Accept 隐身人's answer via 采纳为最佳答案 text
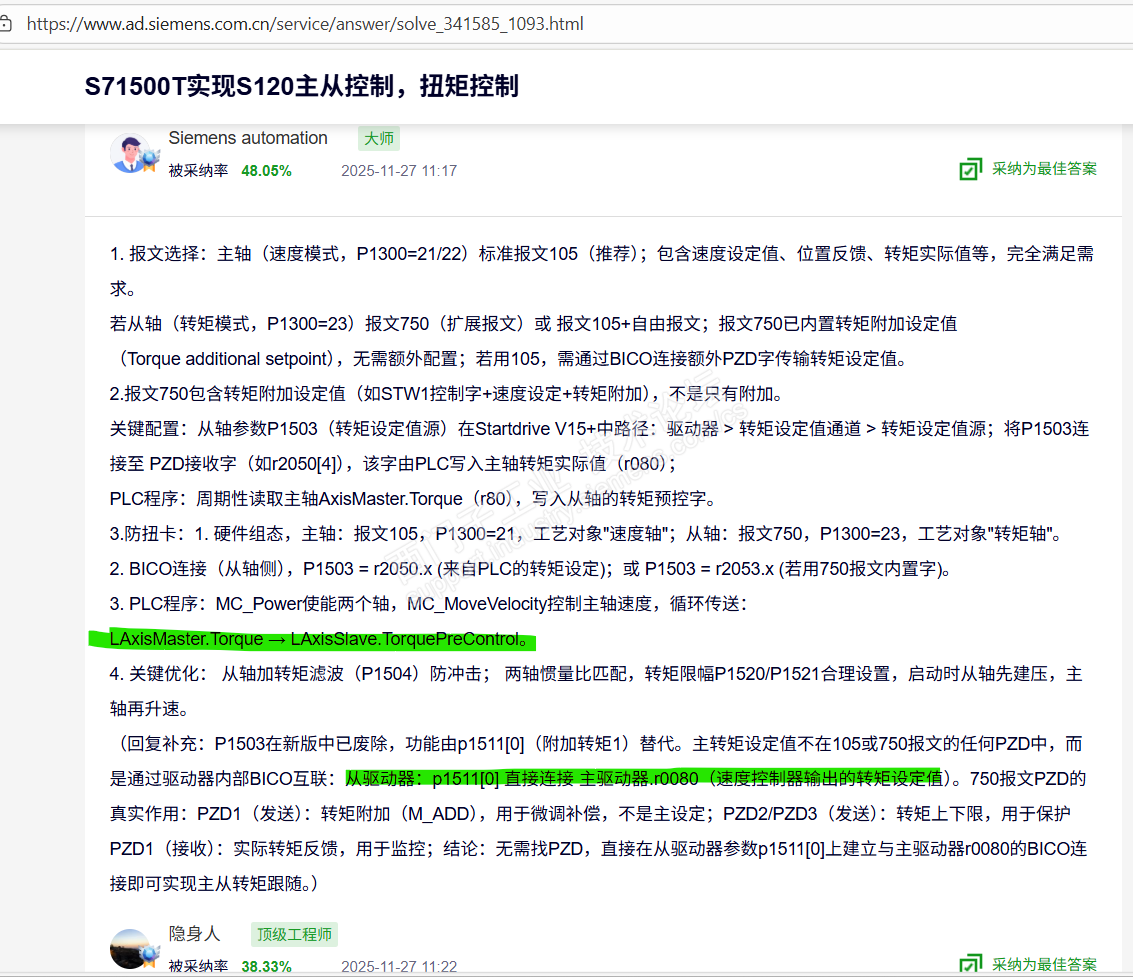Image resolution: width=1133 pixels, height=977 pixels. [1044, 964]
